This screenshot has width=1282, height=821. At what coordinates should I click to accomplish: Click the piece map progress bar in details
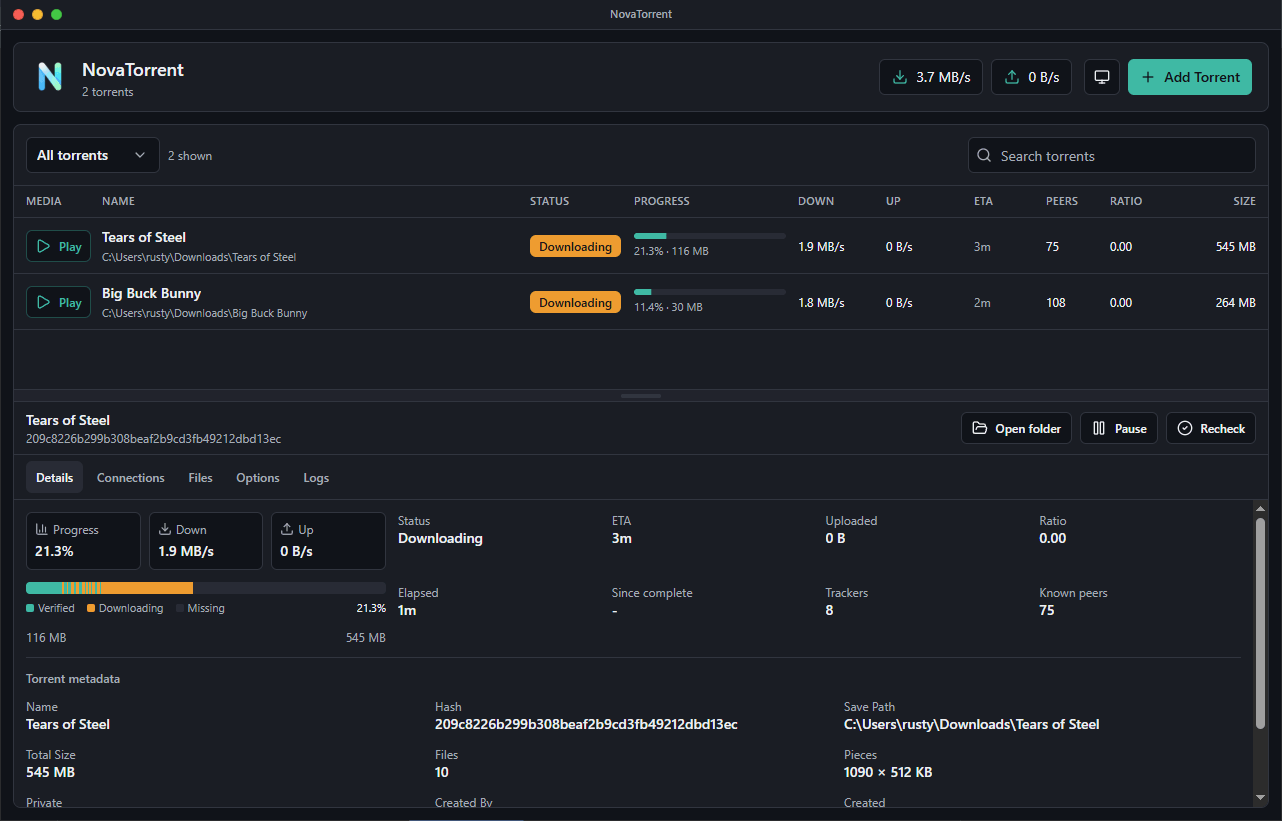pyautogui.click(x=206, y=588)
